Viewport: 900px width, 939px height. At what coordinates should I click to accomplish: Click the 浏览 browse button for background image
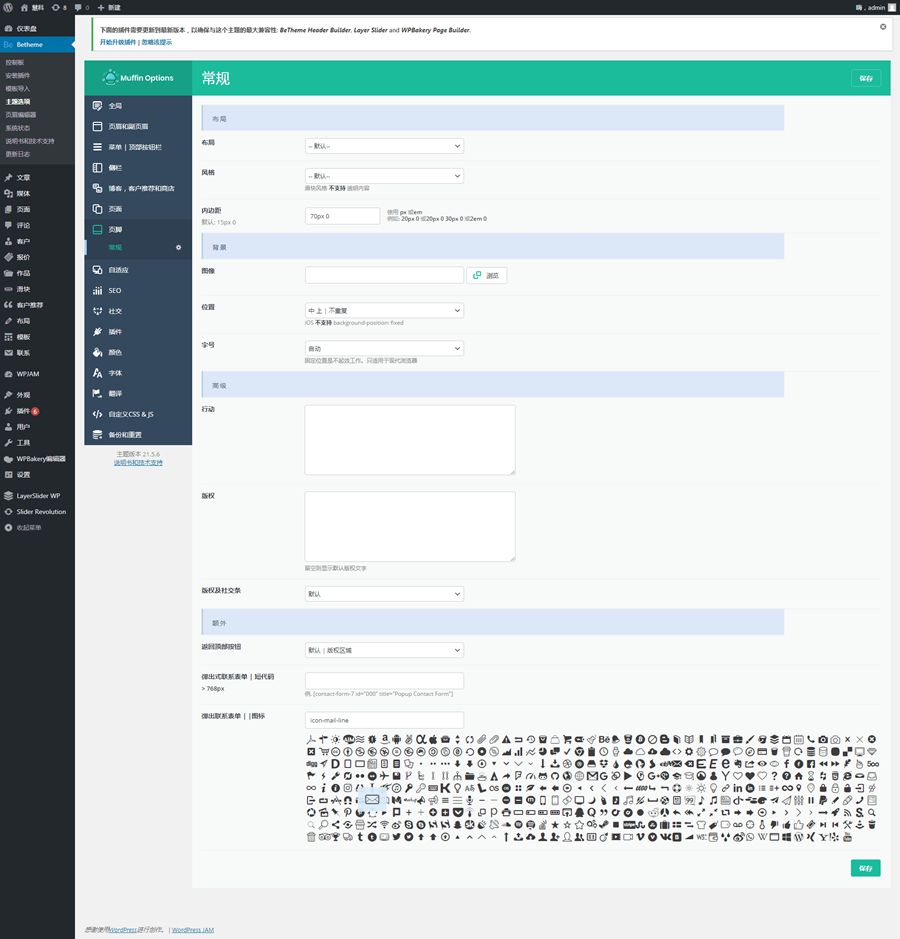coord(487,274)
